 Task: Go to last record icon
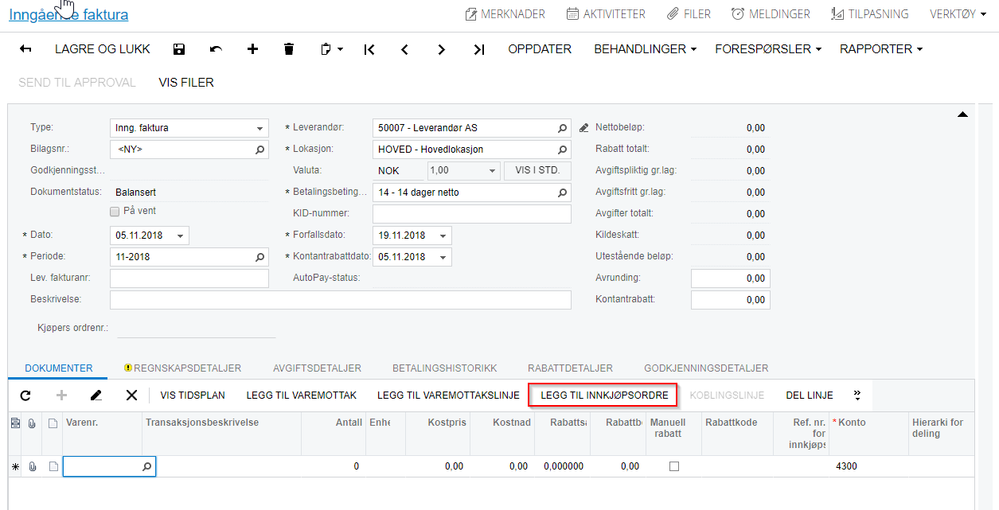[x=479, y=49]
